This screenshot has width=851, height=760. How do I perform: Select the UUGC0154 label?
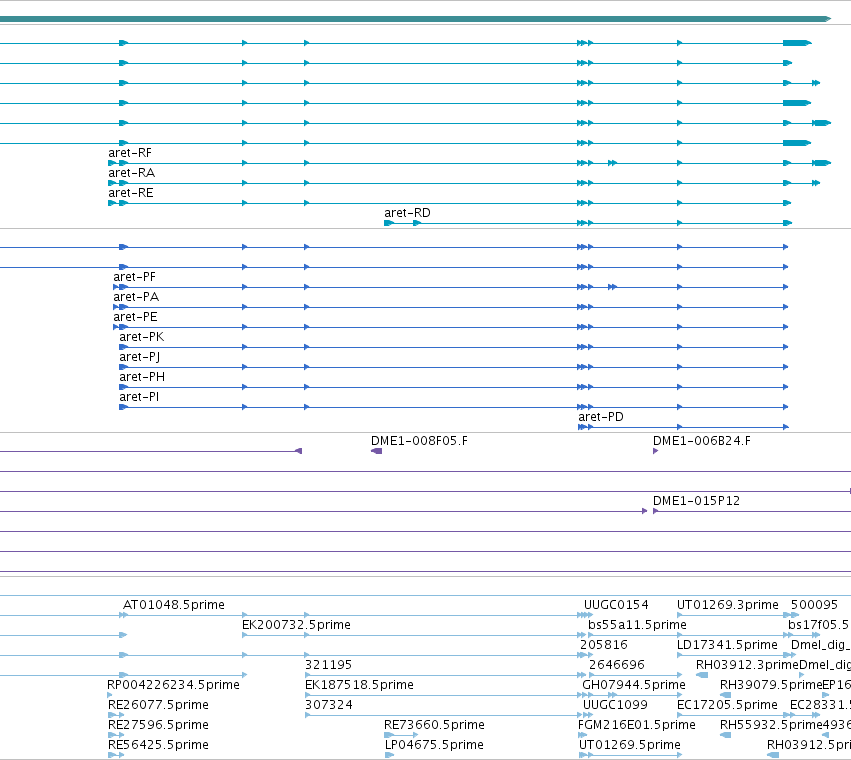[616, 605]
